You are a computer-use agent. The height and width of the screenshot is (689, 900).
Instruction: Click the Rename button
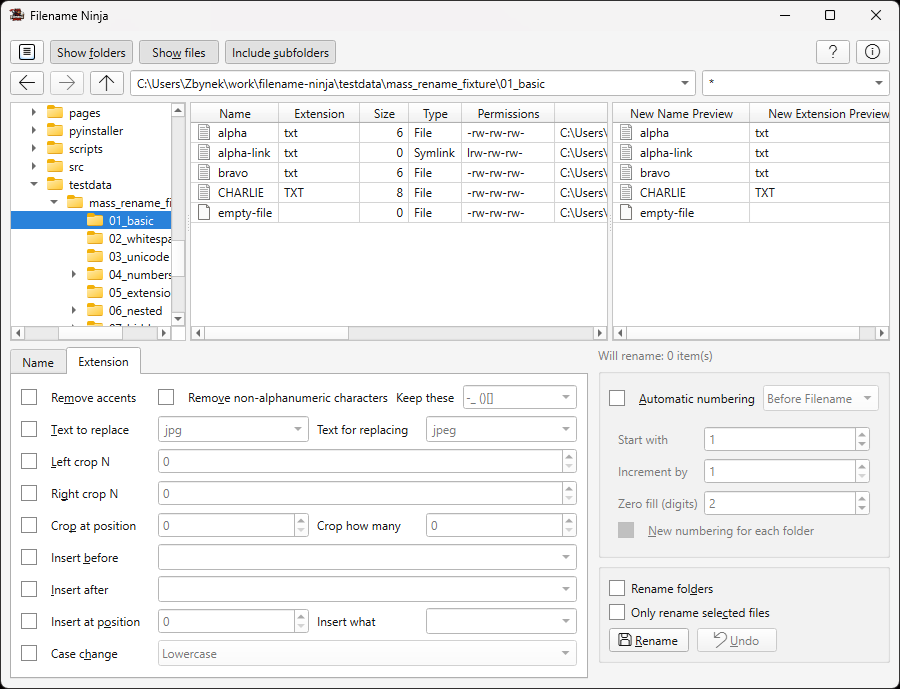(x=648, y=639)
